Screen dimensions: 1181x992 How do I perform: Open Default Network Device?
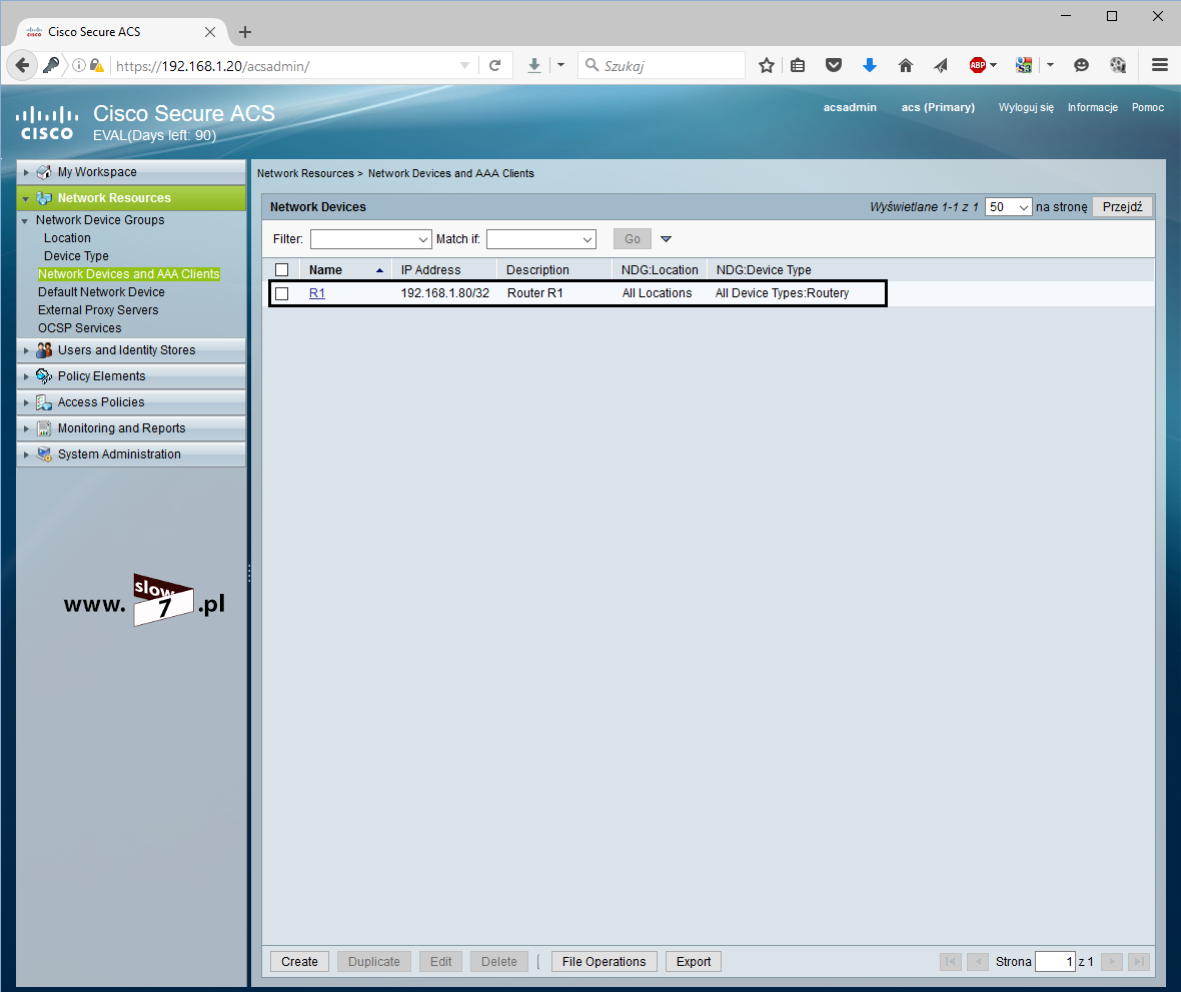[101, 292]
